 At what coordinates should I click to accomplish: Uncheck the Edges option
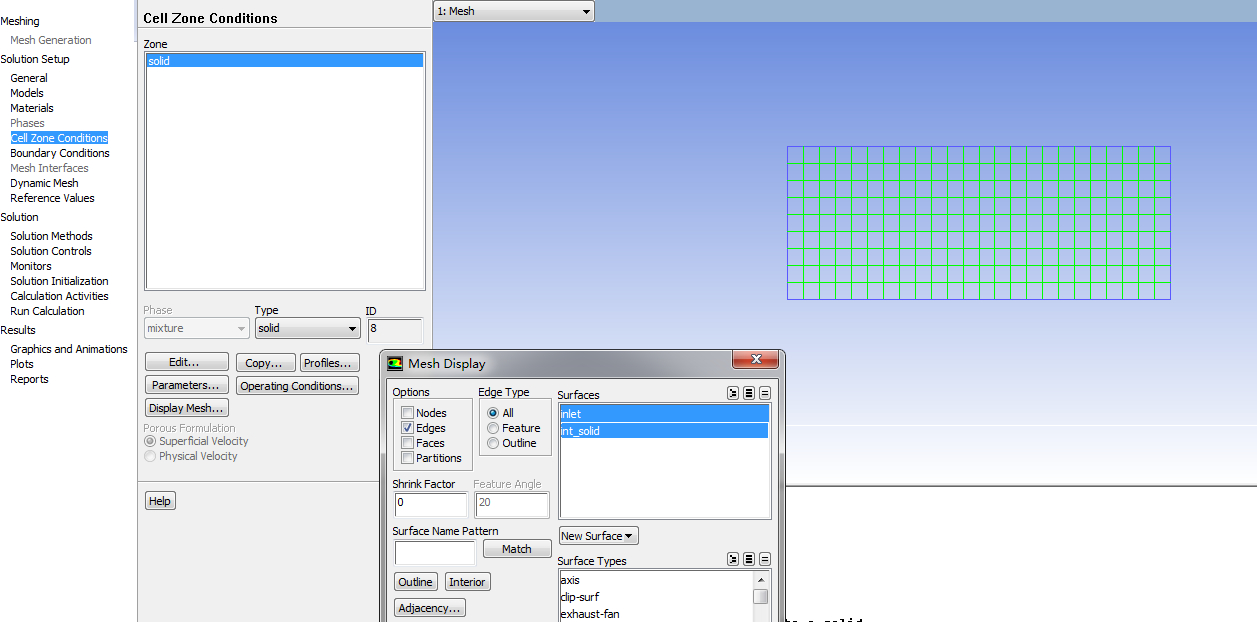click(x=407, y=428)
